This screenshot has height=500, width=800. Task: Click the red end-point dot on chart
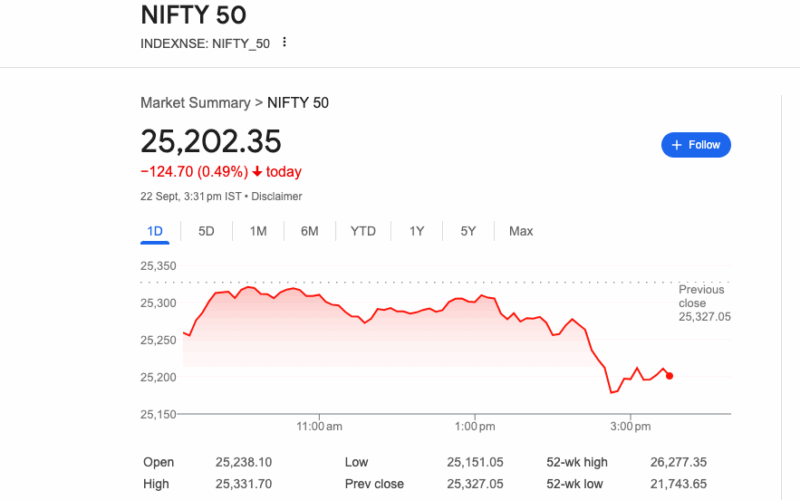point(669,376)
